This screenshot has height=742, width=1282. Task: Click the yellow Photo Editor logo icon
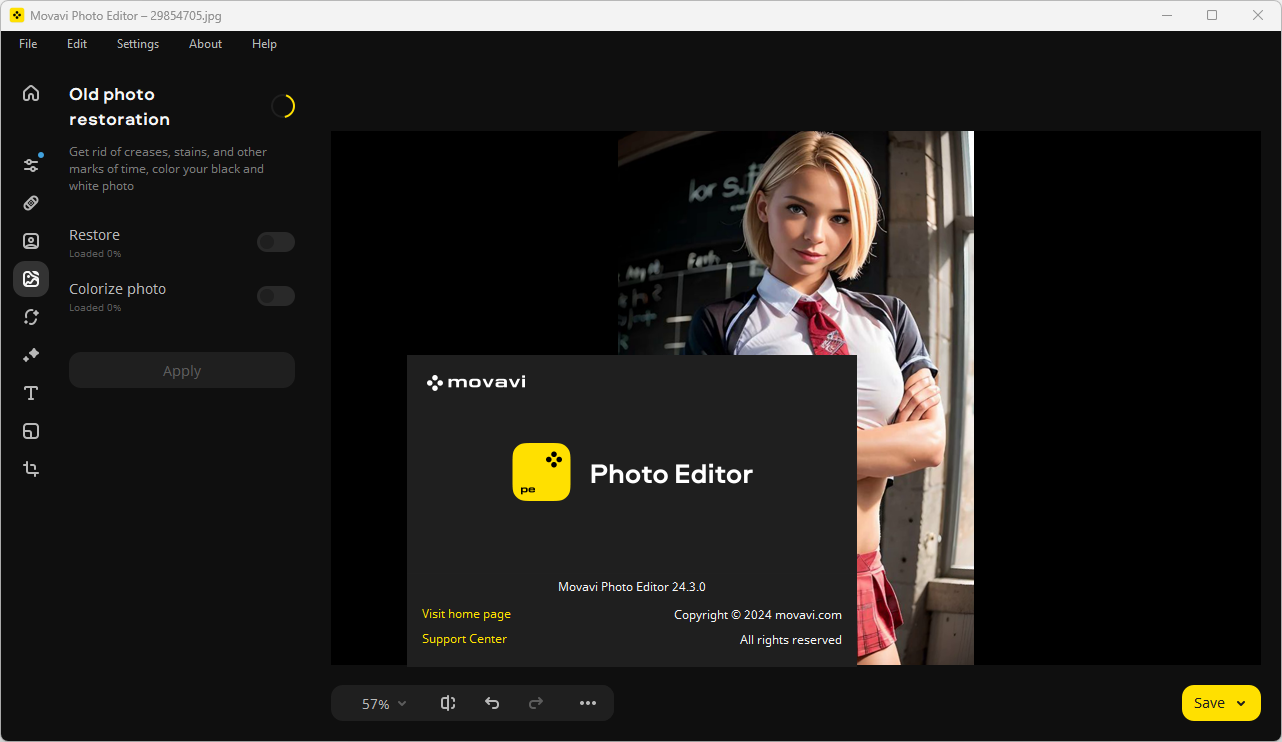(x=541, y=472)
